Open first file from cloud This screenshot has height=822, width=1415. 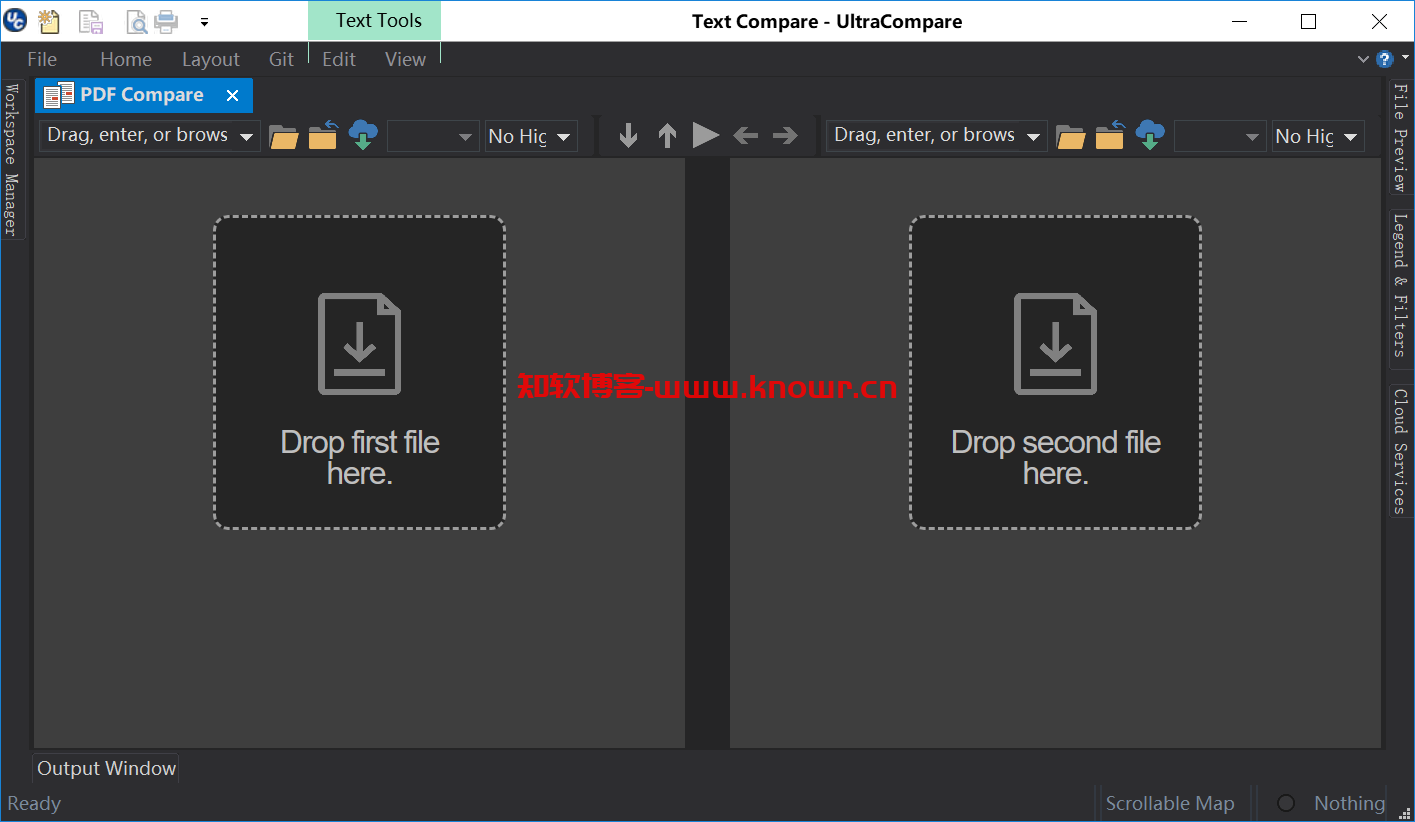(363, 135)
